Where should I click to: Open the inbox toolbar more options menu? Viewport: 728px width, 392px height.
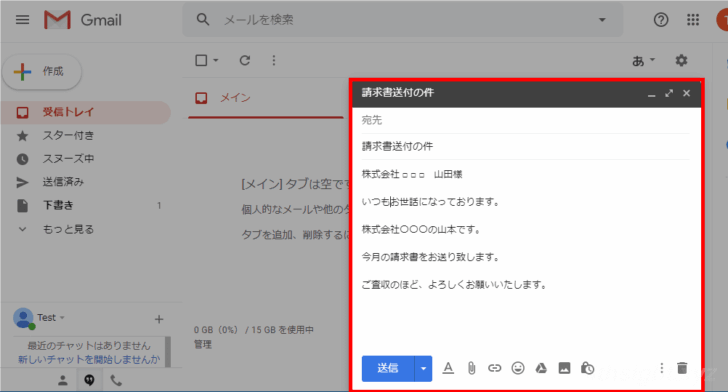pyautogui.click(x=274, y=60)
